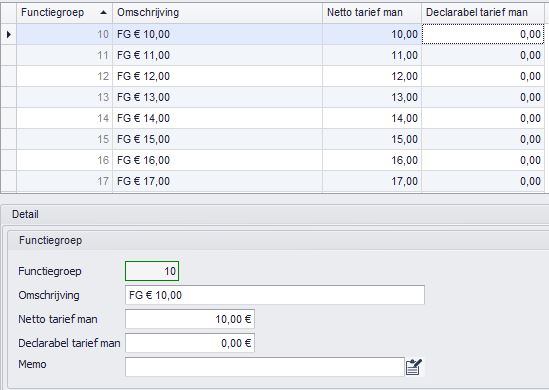Click focused declarabel tarief cell of row 10
The width and height of the screenshot is (549, 390).
pos(483,34)
